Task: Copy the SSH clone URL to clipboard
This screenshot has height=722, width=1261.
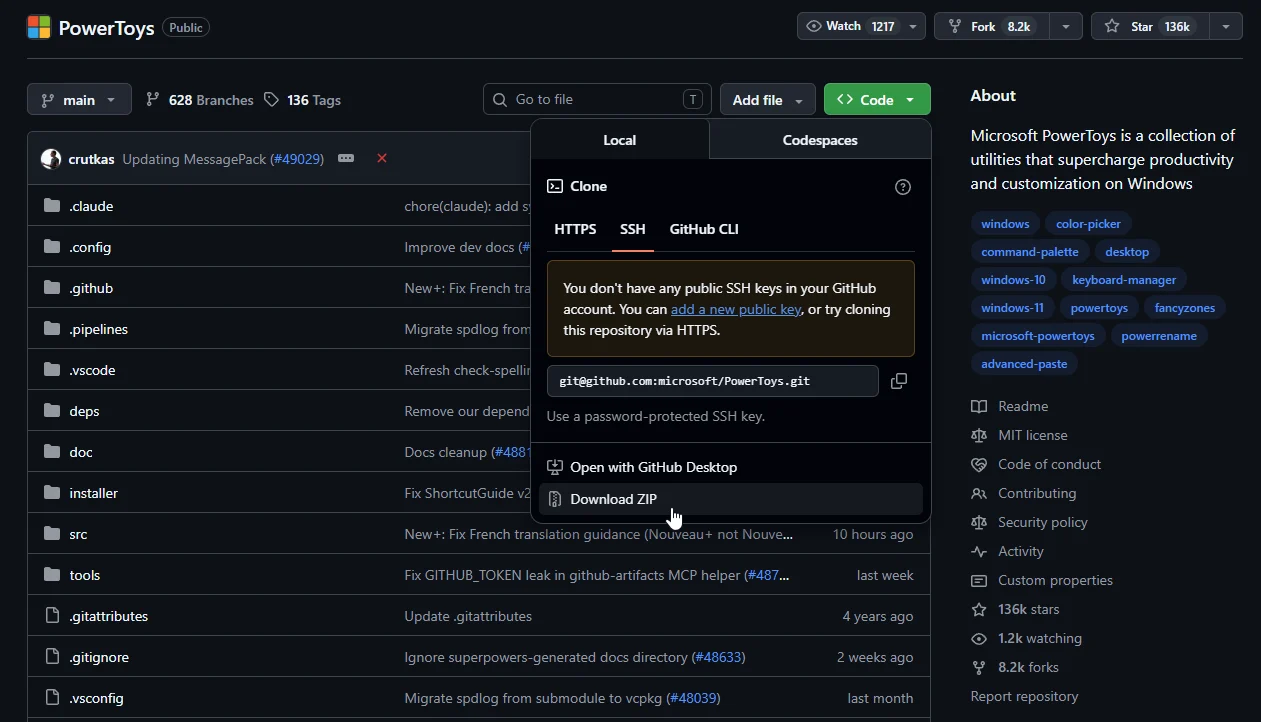Action: [899, 381]
